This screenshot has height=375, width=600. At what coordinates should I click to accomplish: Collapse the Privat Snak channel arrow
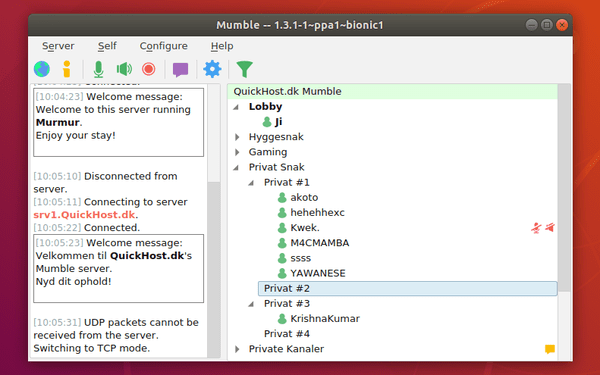pos(236,167)
